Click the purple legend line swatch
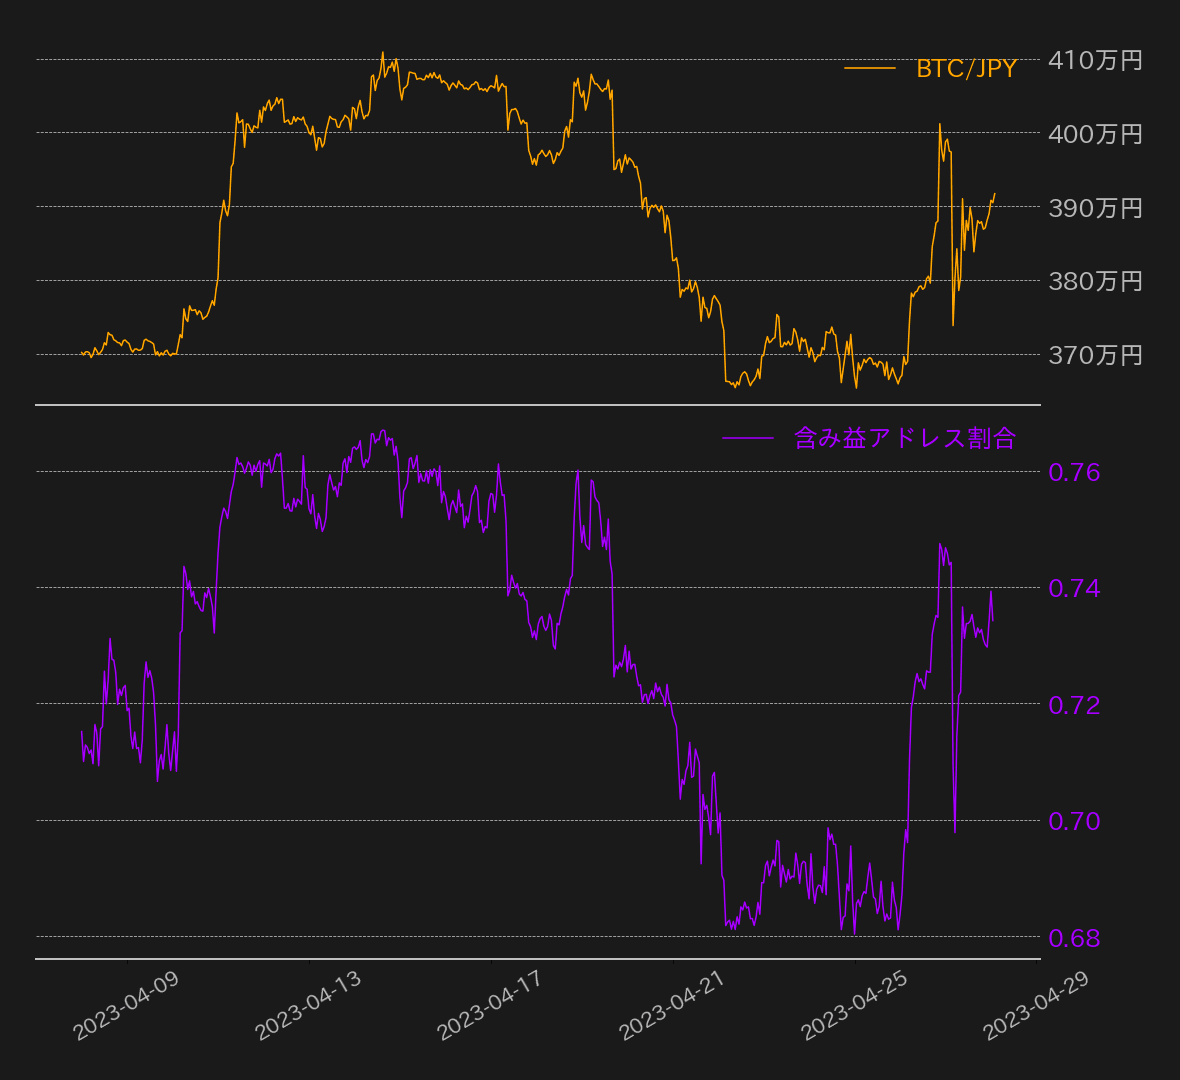Image resolution: width=1180 pixels, height=1080 pixels. pyautogui.click(x=747, y=438)
